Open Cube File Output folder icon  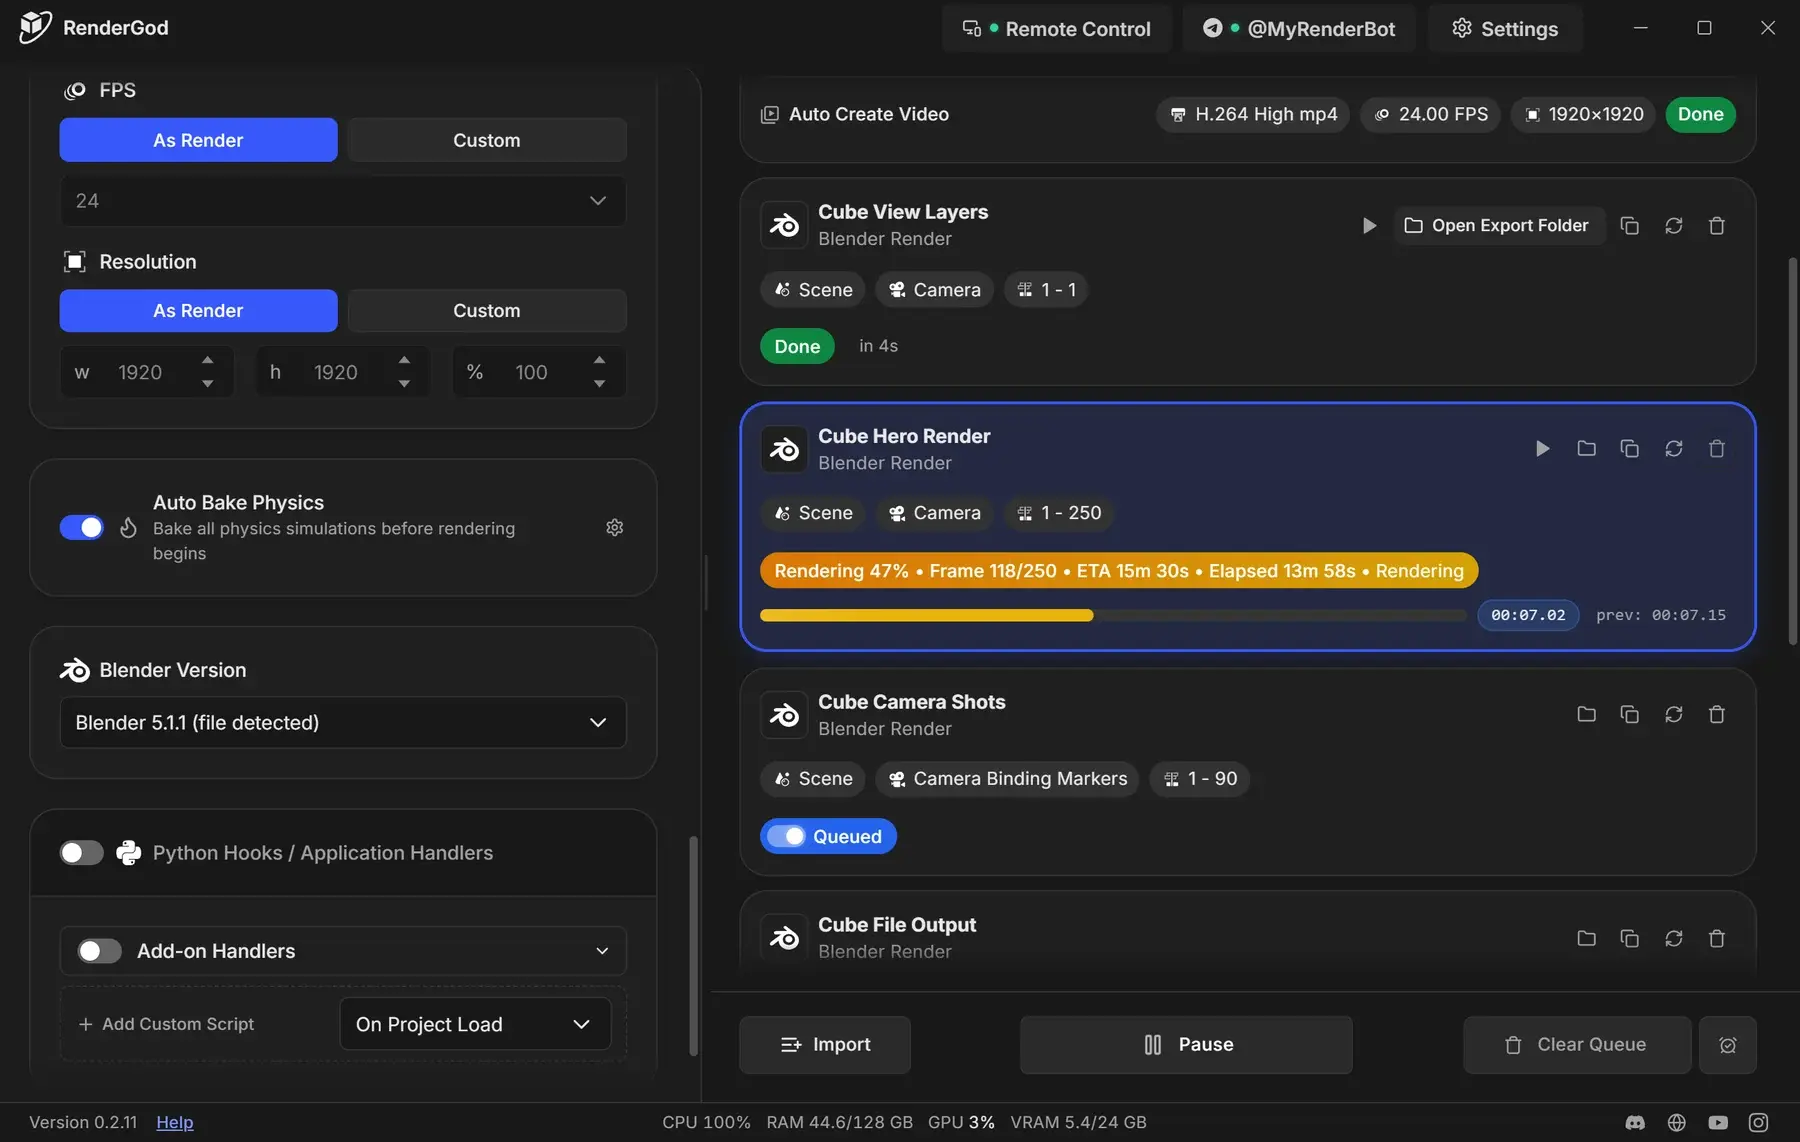click(x=1586, y=938)
